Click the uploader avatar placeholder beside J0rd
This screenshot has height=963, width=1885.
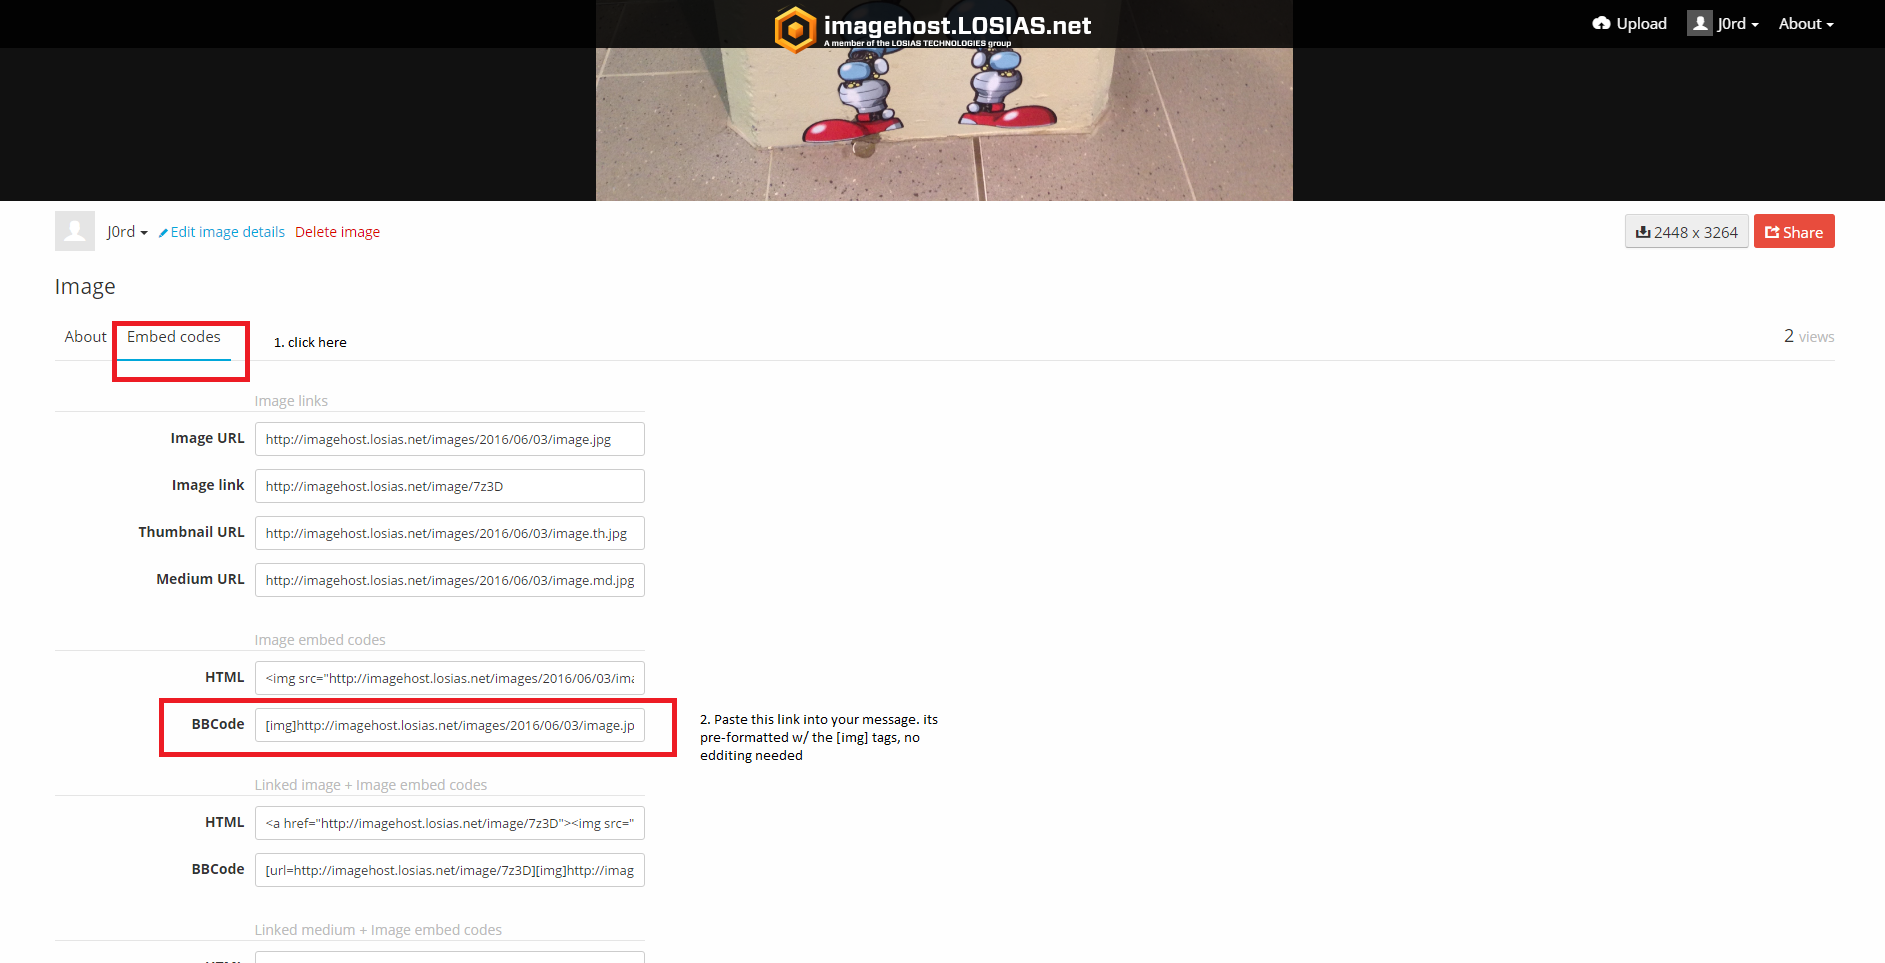75,231
